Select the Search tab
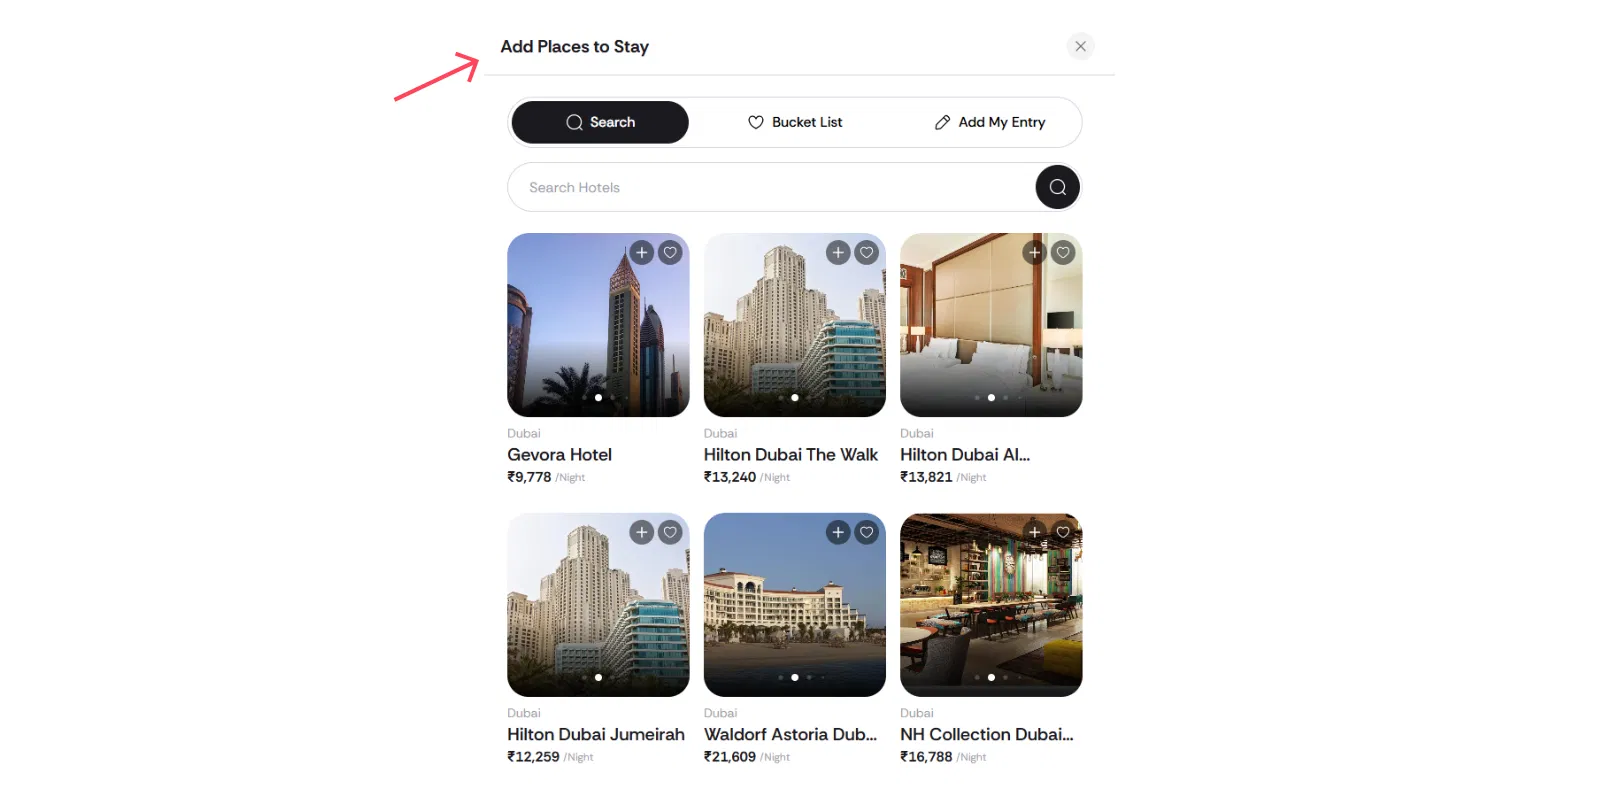1600x800 pixels. pos(600,122)
